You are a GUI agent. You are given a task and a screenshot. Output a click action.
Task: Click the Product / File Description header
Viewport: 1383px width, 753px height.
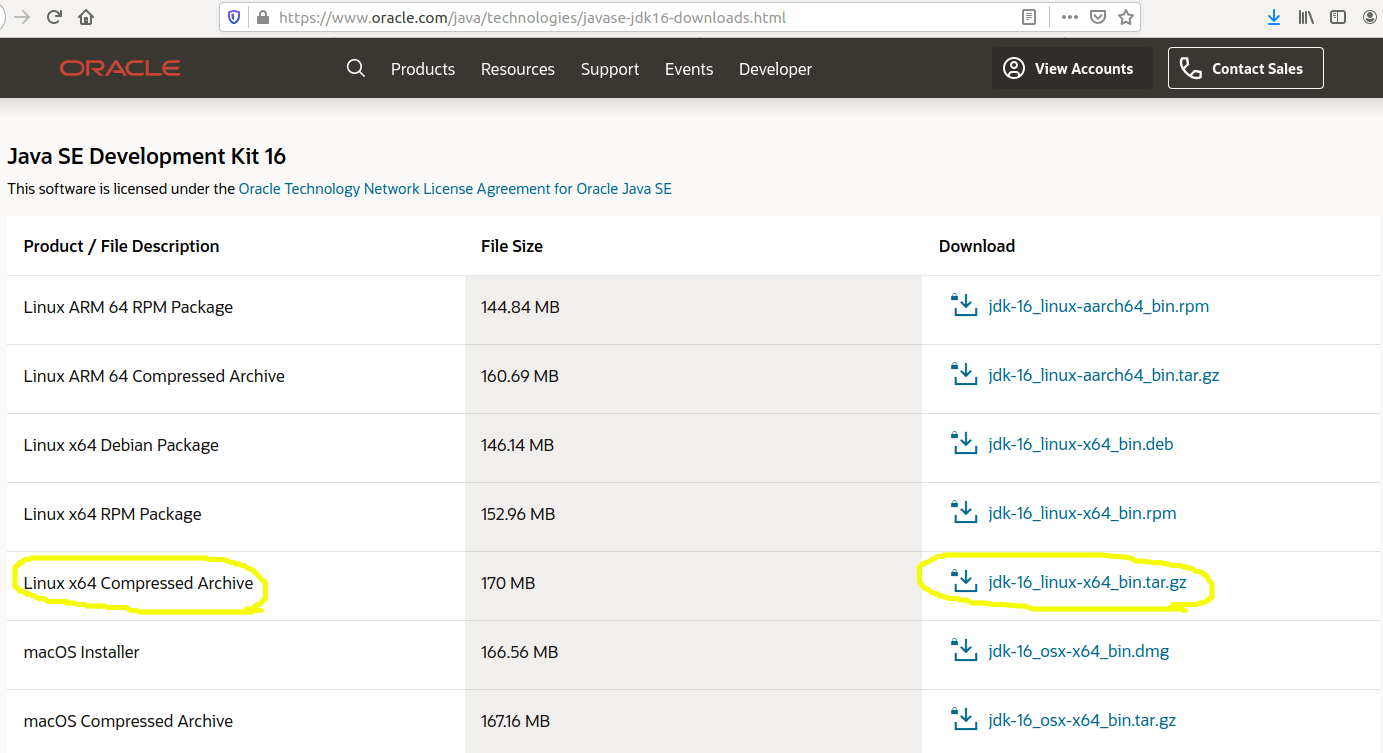pyautogui.click(x=122, y=246)
